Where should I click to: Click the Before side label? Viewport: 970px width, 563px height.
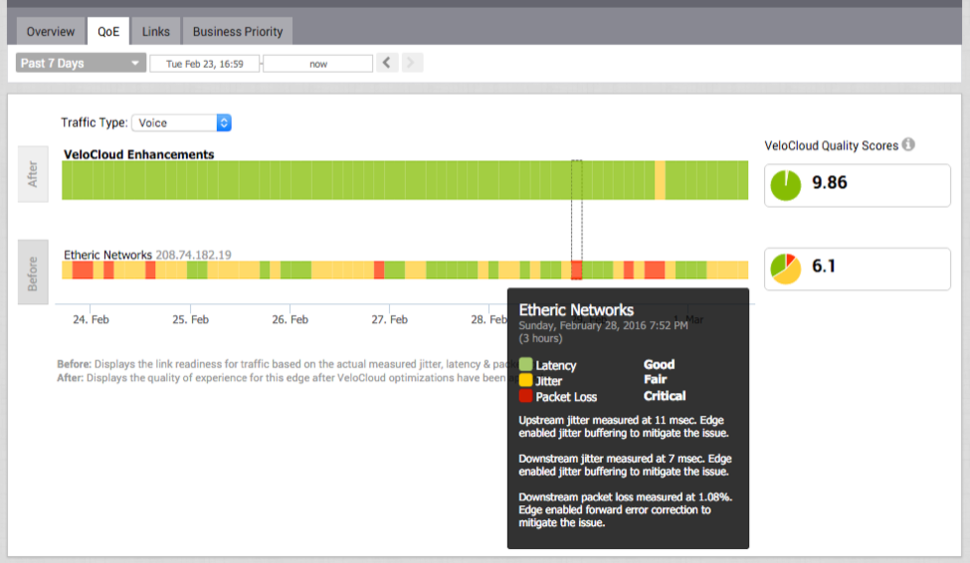pyautogui.click(x=33, y=272)
